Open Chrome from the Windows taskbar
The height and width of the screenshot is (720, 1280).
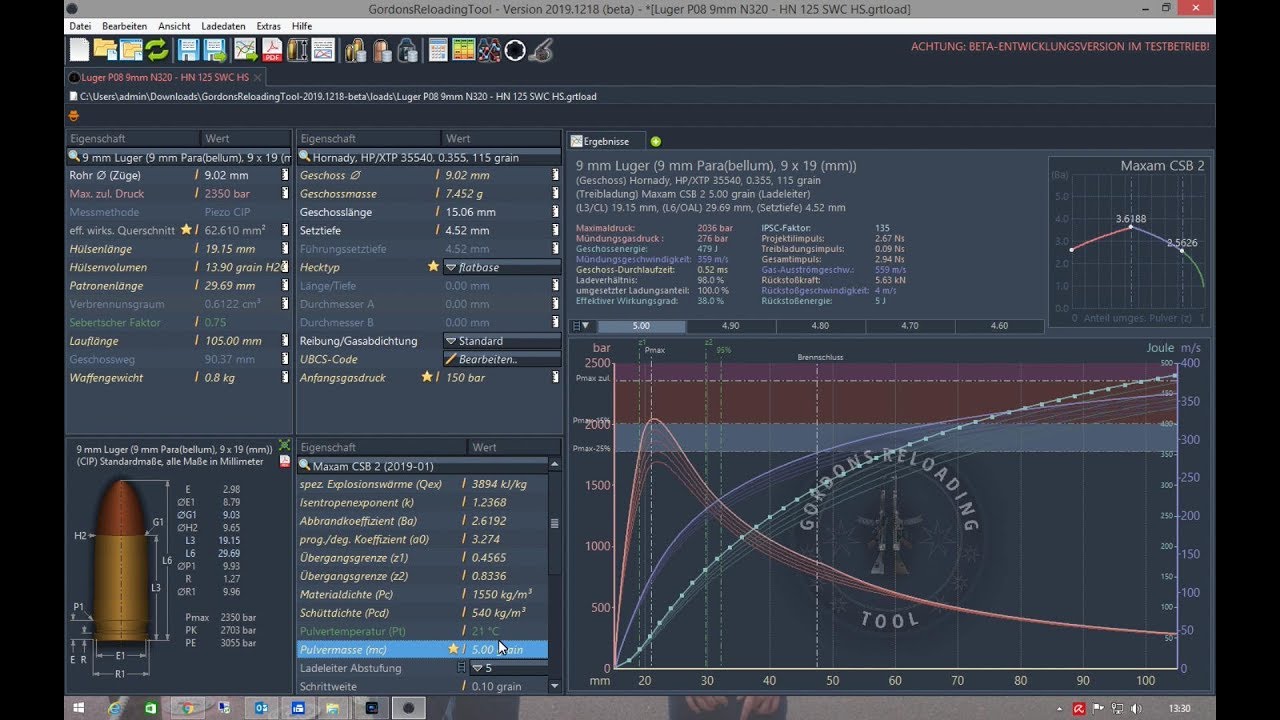[186, 707]
